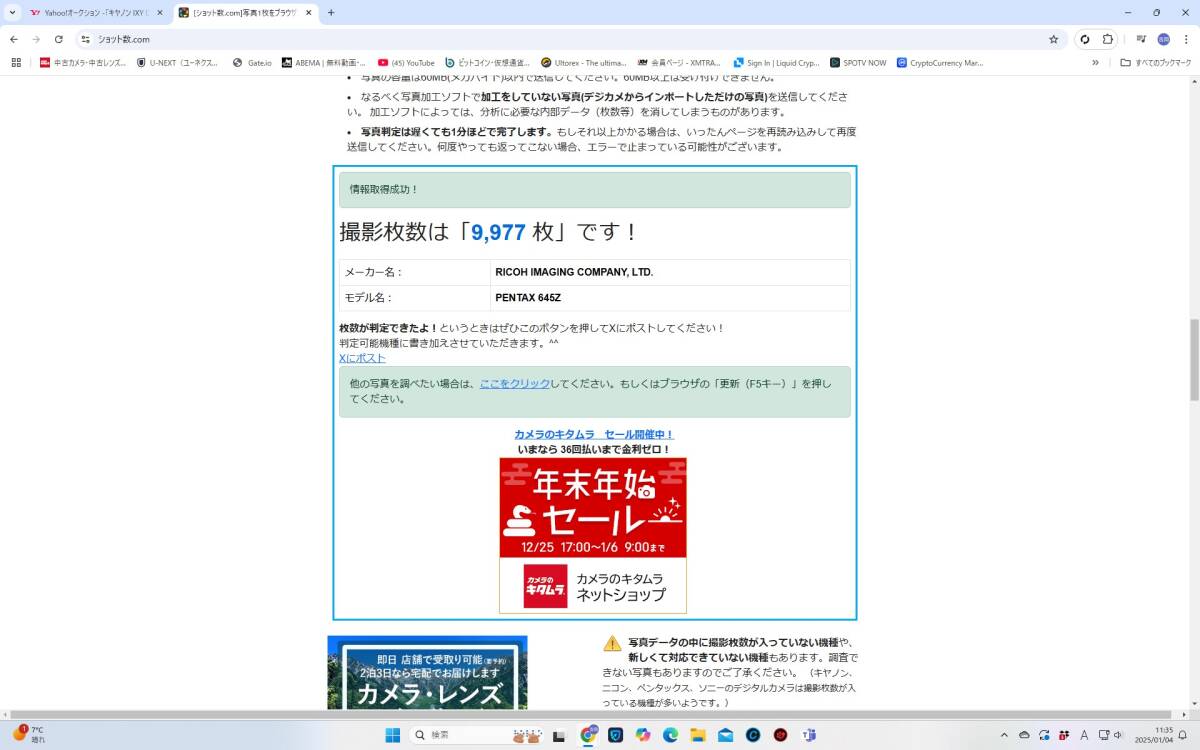
Task: Open the OneDrive cloud tray icon
Action: [1024, 735]
